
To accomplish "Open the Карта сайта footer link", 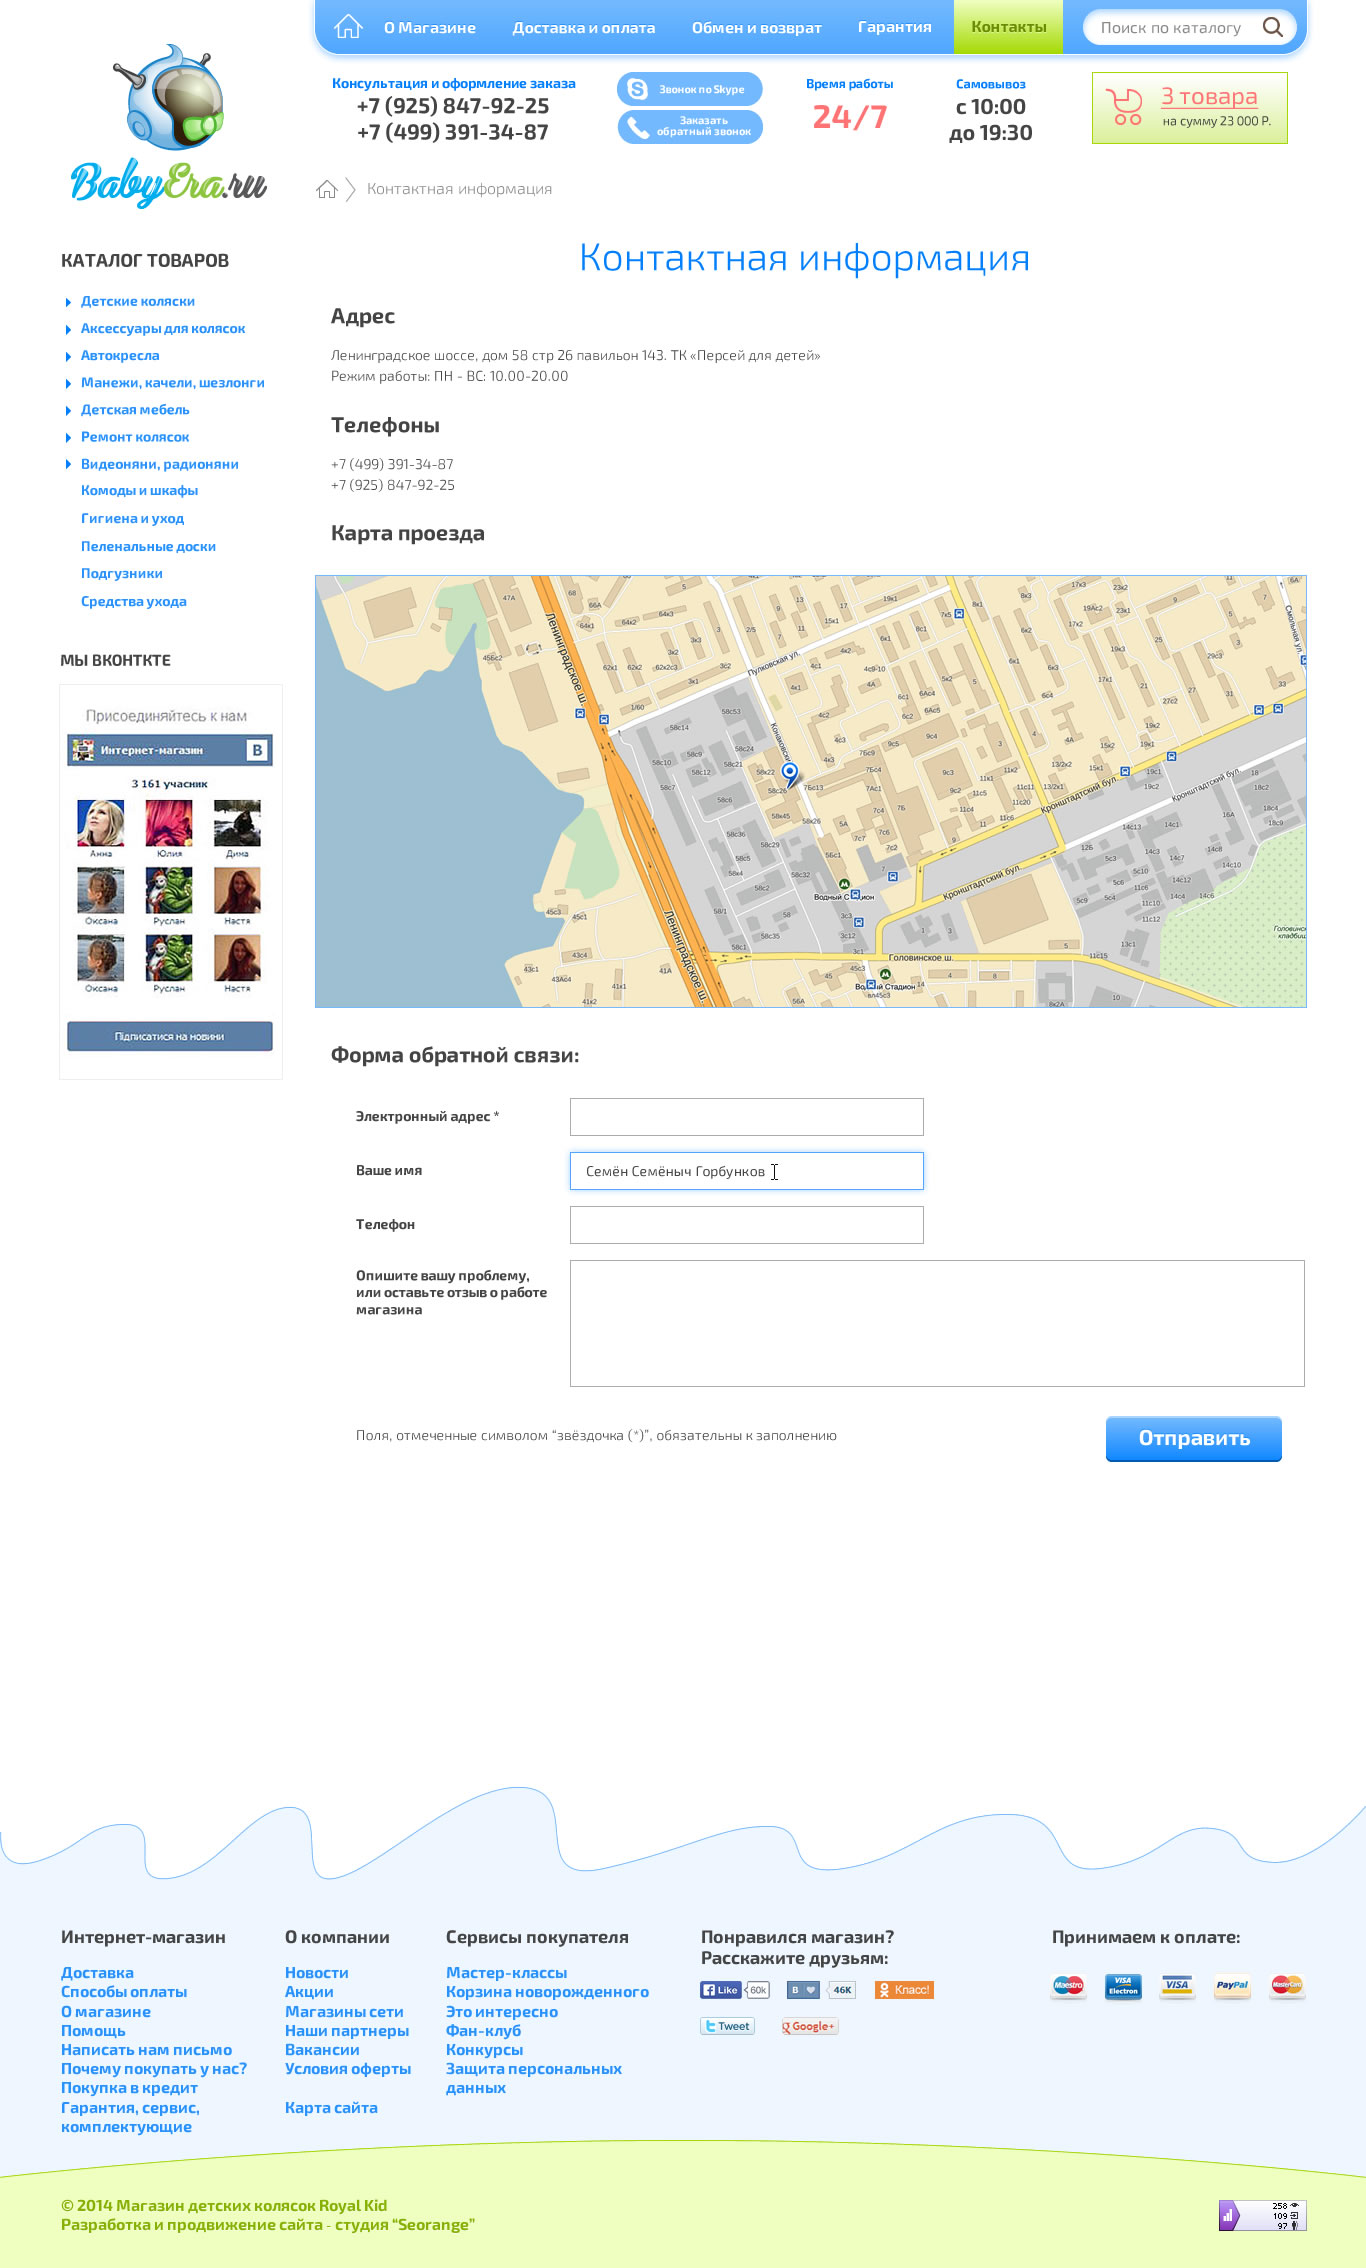I will click(x=331, y=2107).
